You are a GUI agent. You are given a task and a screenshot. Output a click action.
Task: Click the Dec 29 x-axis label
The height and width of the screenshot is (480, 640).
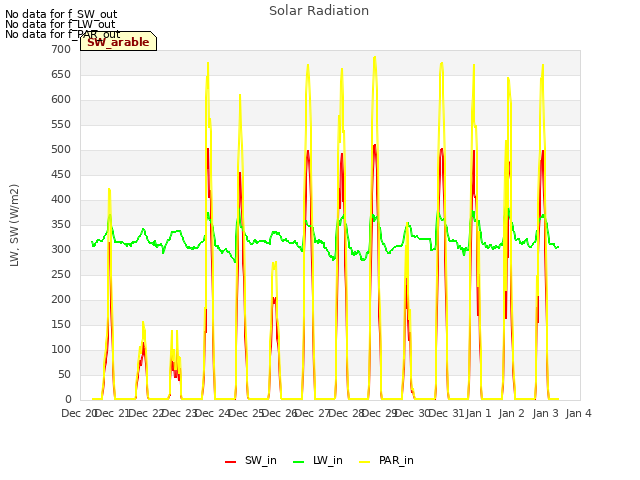380,413
